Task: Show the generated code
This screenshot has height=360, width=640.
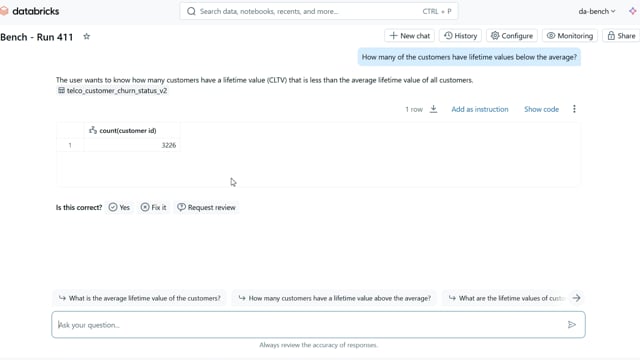Action: [x=541, y=109]
